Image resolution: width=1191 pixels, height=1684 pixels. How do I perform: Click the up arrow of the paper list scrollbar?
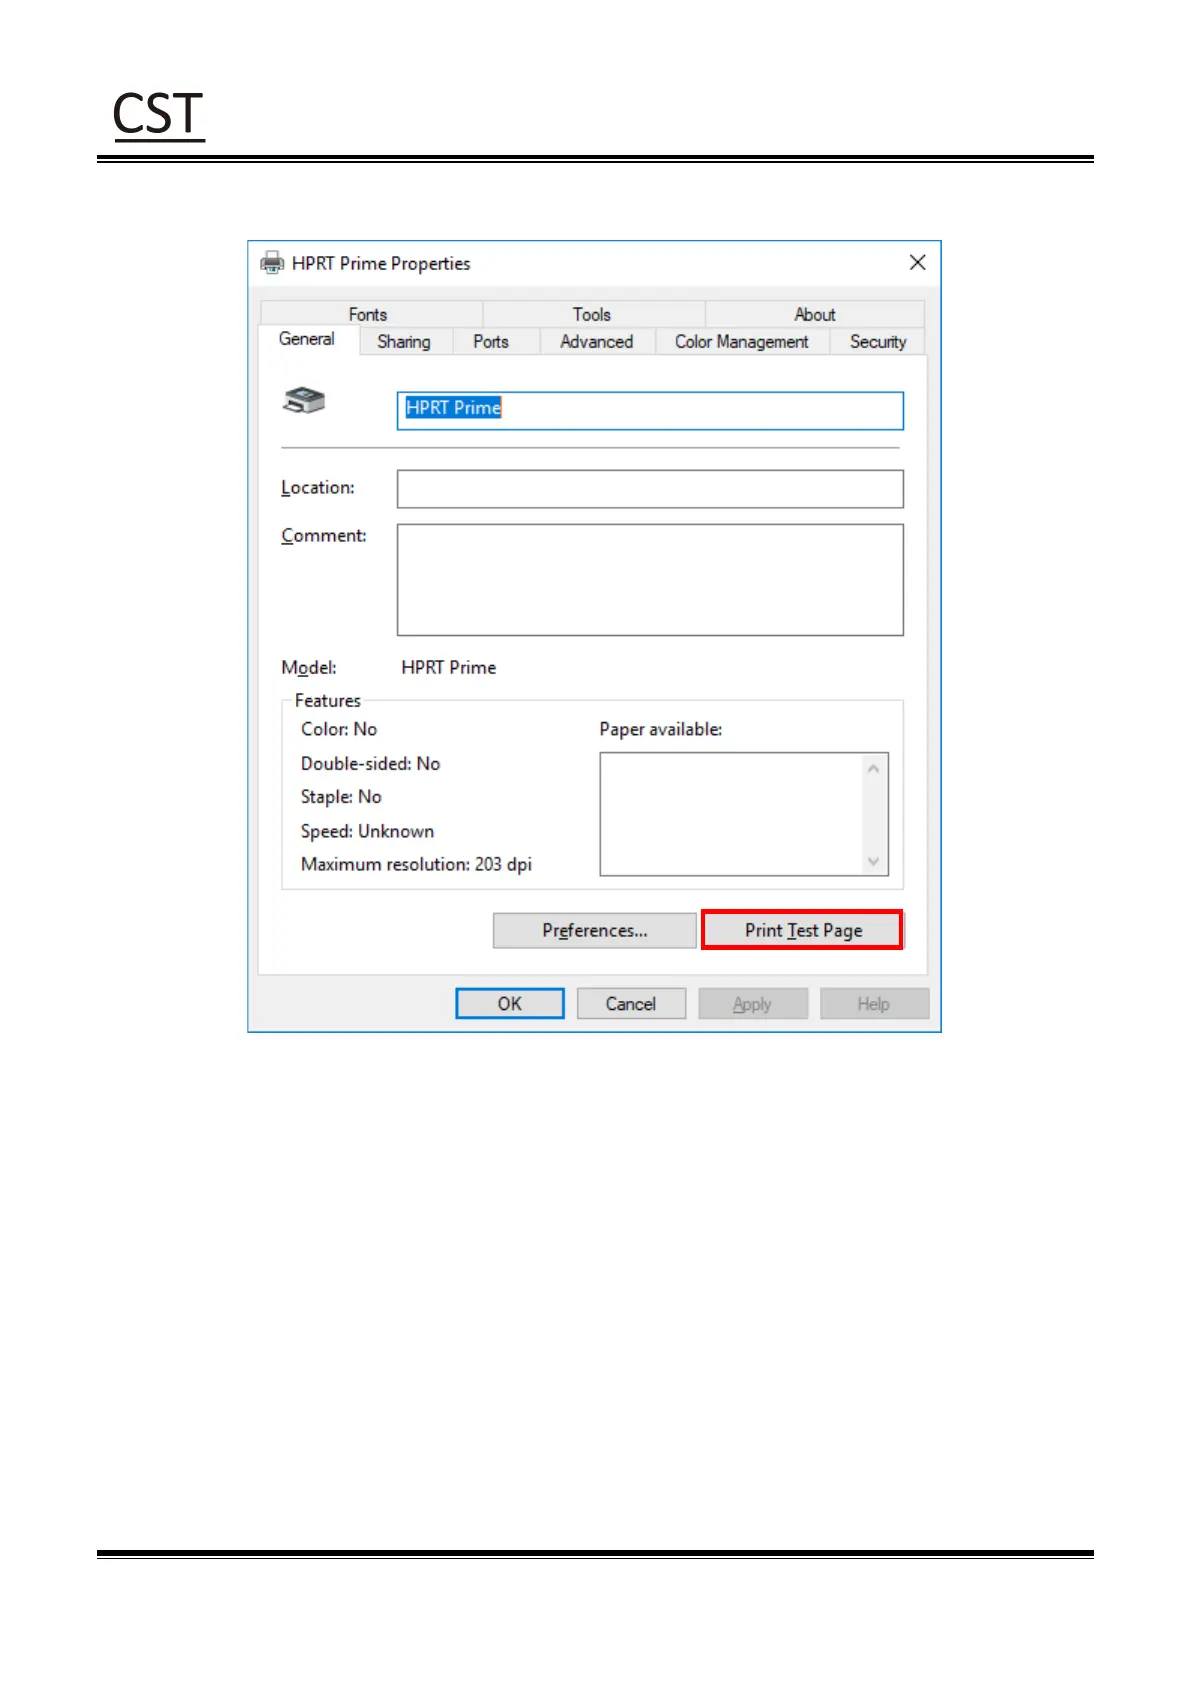[x=873, y=768]
